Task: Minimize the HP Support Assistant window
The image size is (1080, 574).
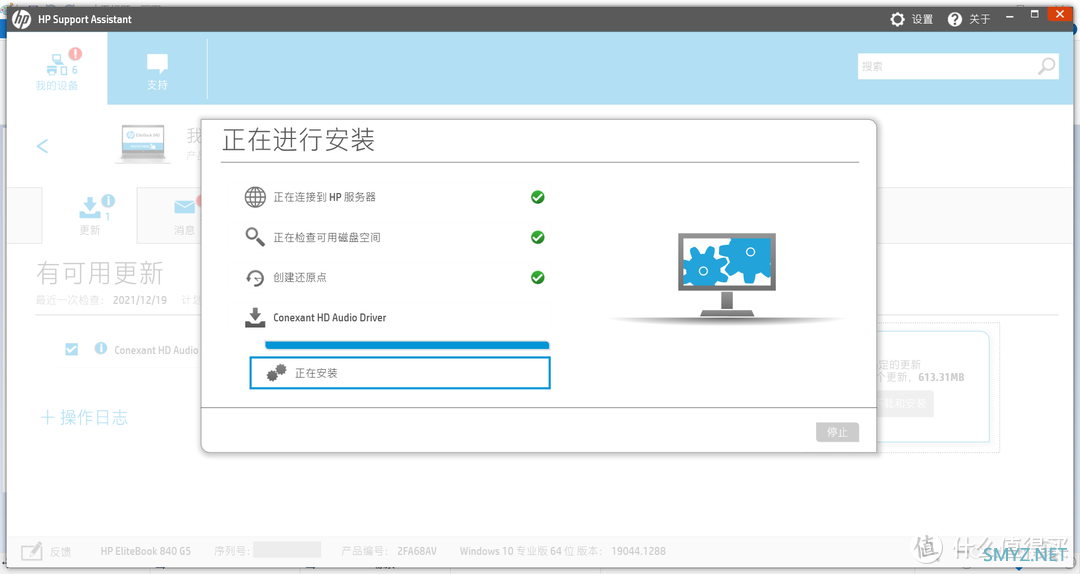Action: (x=1010, y=16)
